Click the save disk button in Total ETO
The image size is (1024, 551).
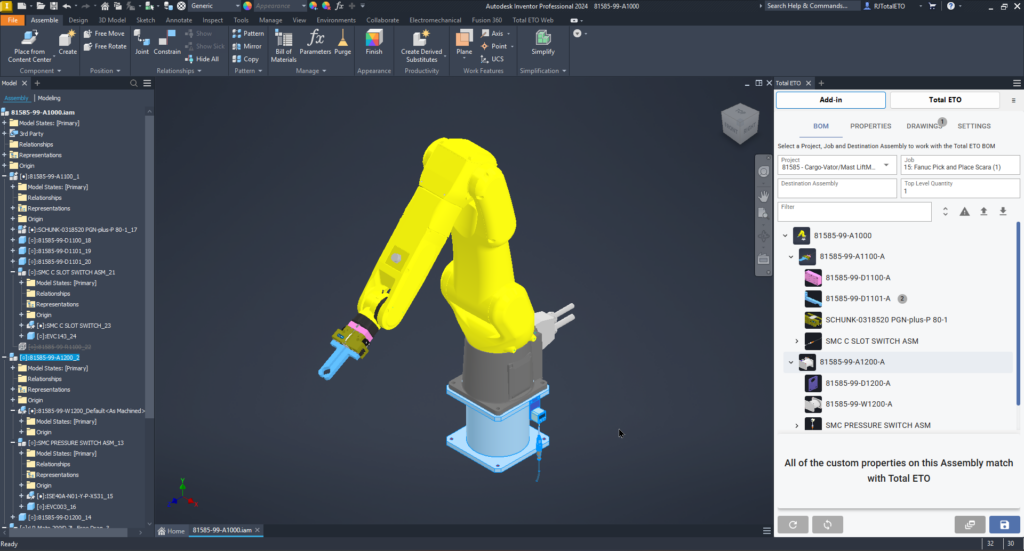(1004, 524)
